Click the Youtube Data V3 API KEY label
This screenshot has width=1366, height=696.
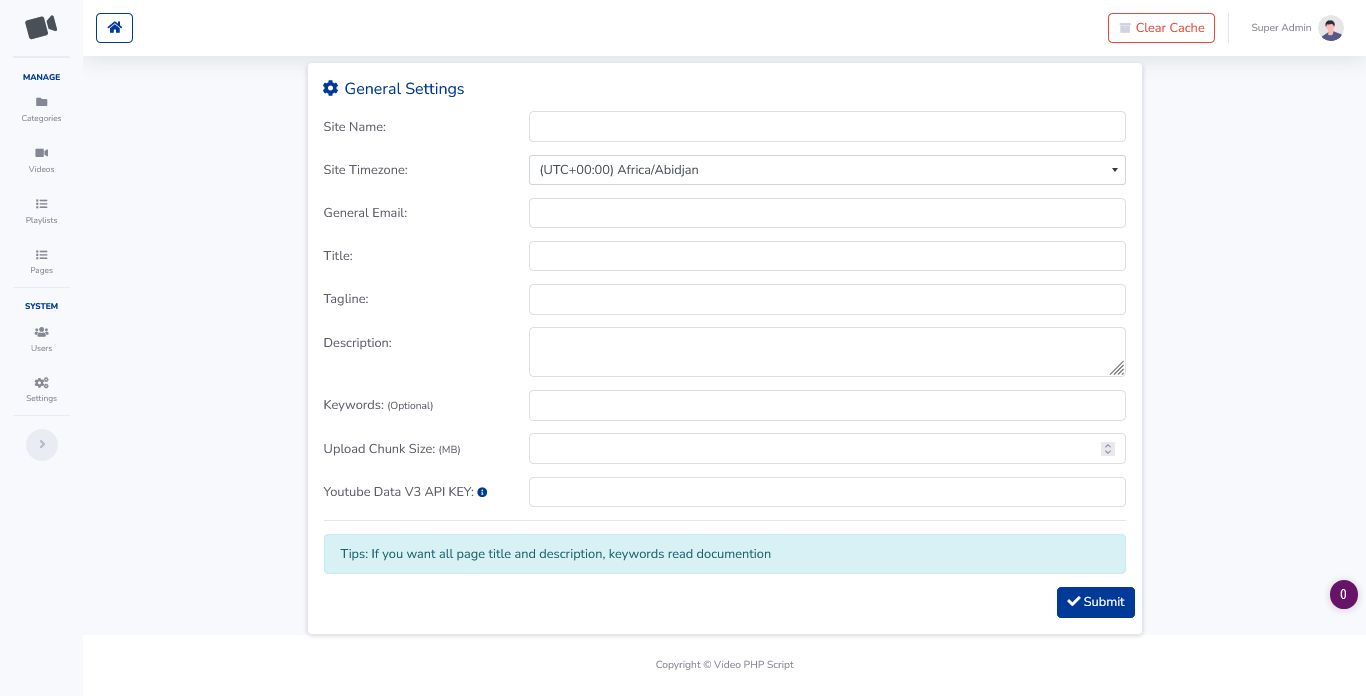pyautogui.click(x=398, y=492)
